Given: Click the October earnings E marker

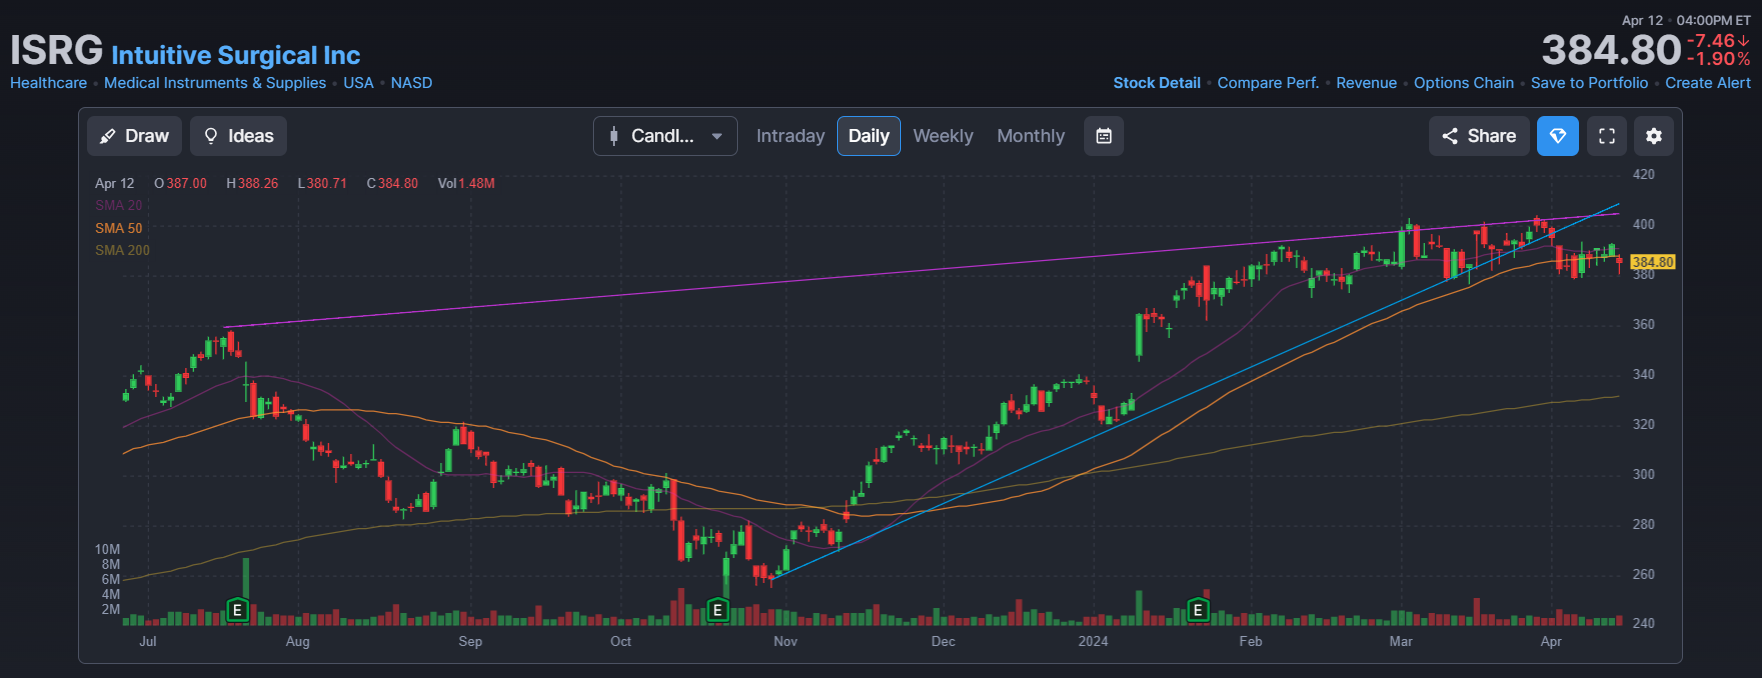Looking at the screenshot, I should 717,610.
